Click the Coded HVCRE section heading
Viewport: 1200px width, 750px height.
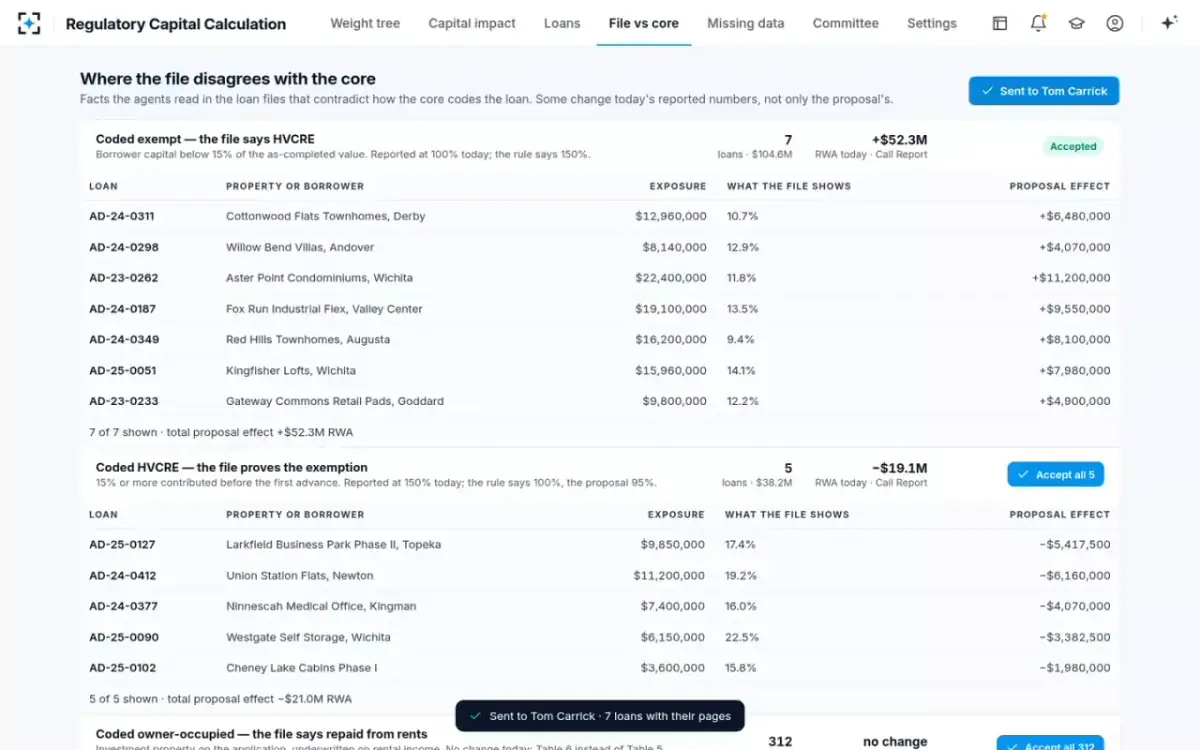[232, 467]
